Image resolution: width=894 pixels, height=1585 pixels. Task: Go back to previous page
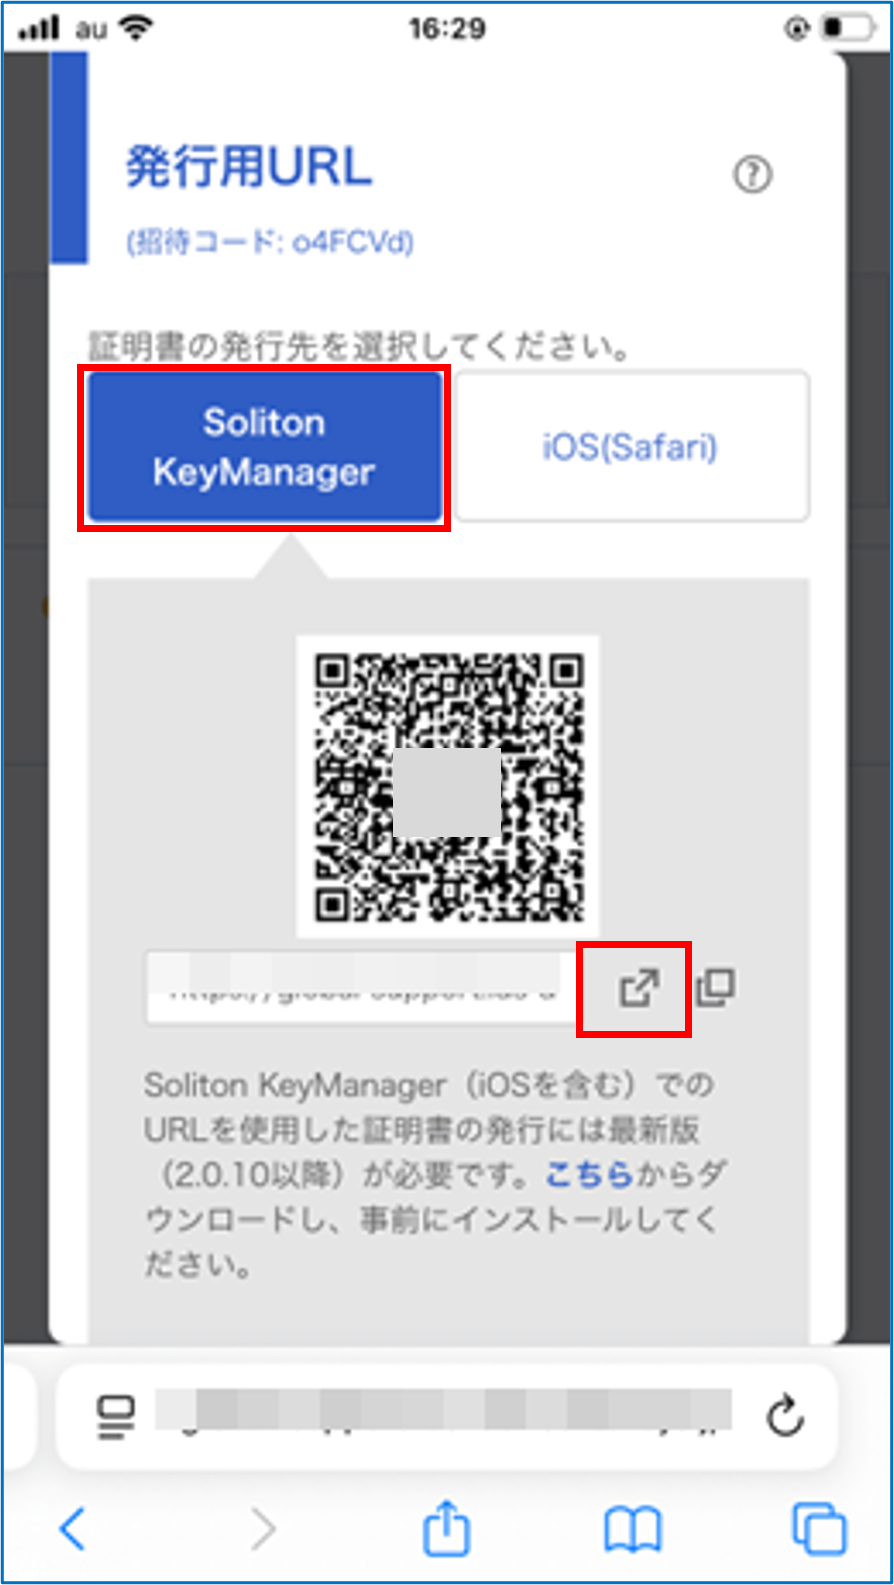(73, 1529)
